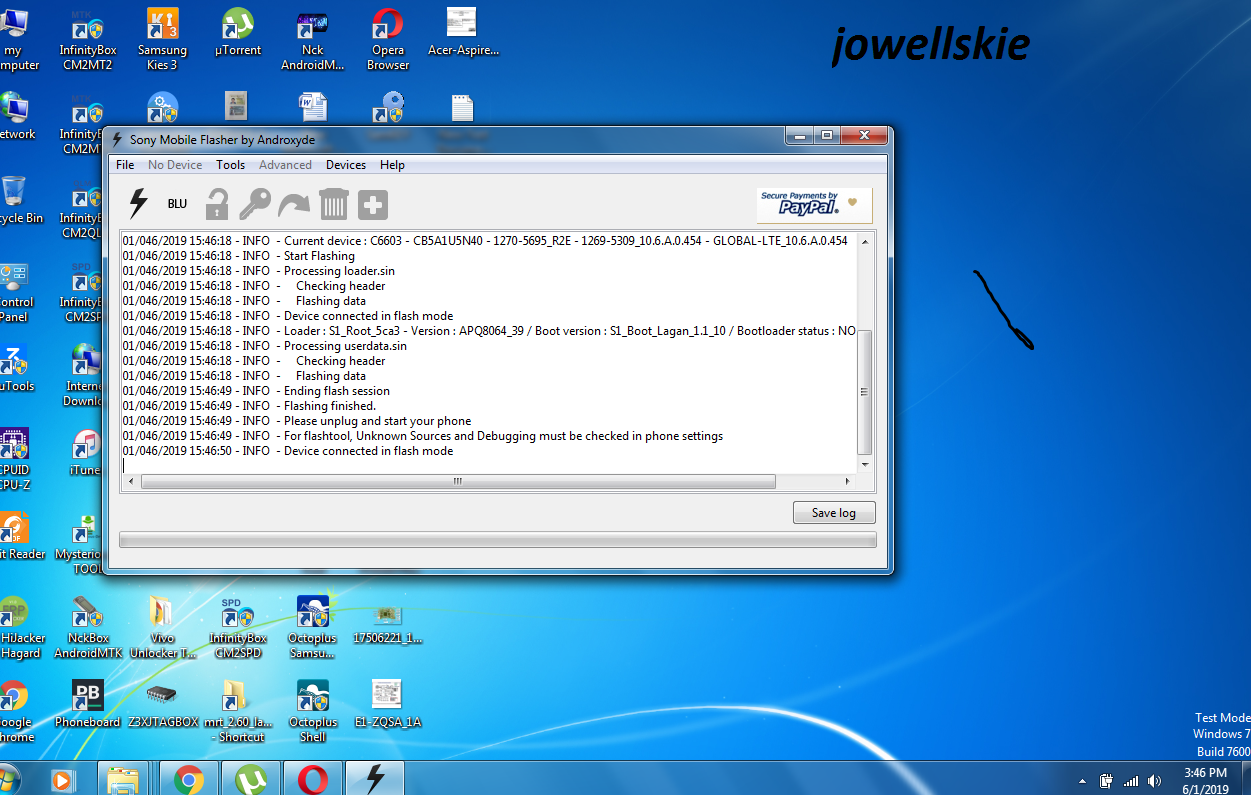Screen dimensions: 1251x795
Task: Click the key icon in Flasher toolbar
Action: [255, 204]
